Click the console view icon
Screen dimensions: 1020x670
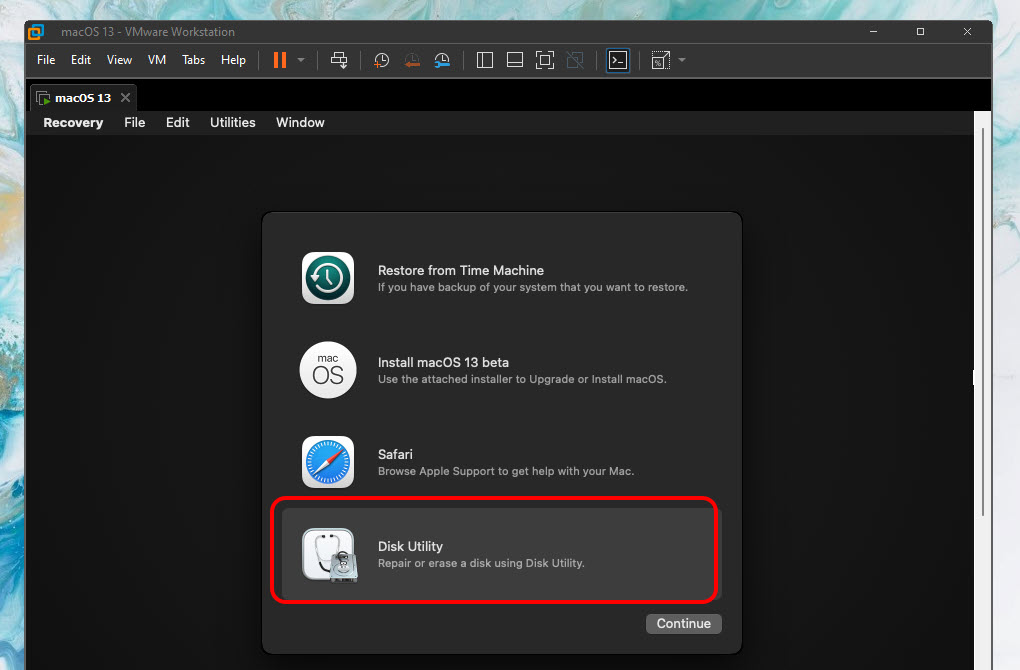[x=618, y=60]
